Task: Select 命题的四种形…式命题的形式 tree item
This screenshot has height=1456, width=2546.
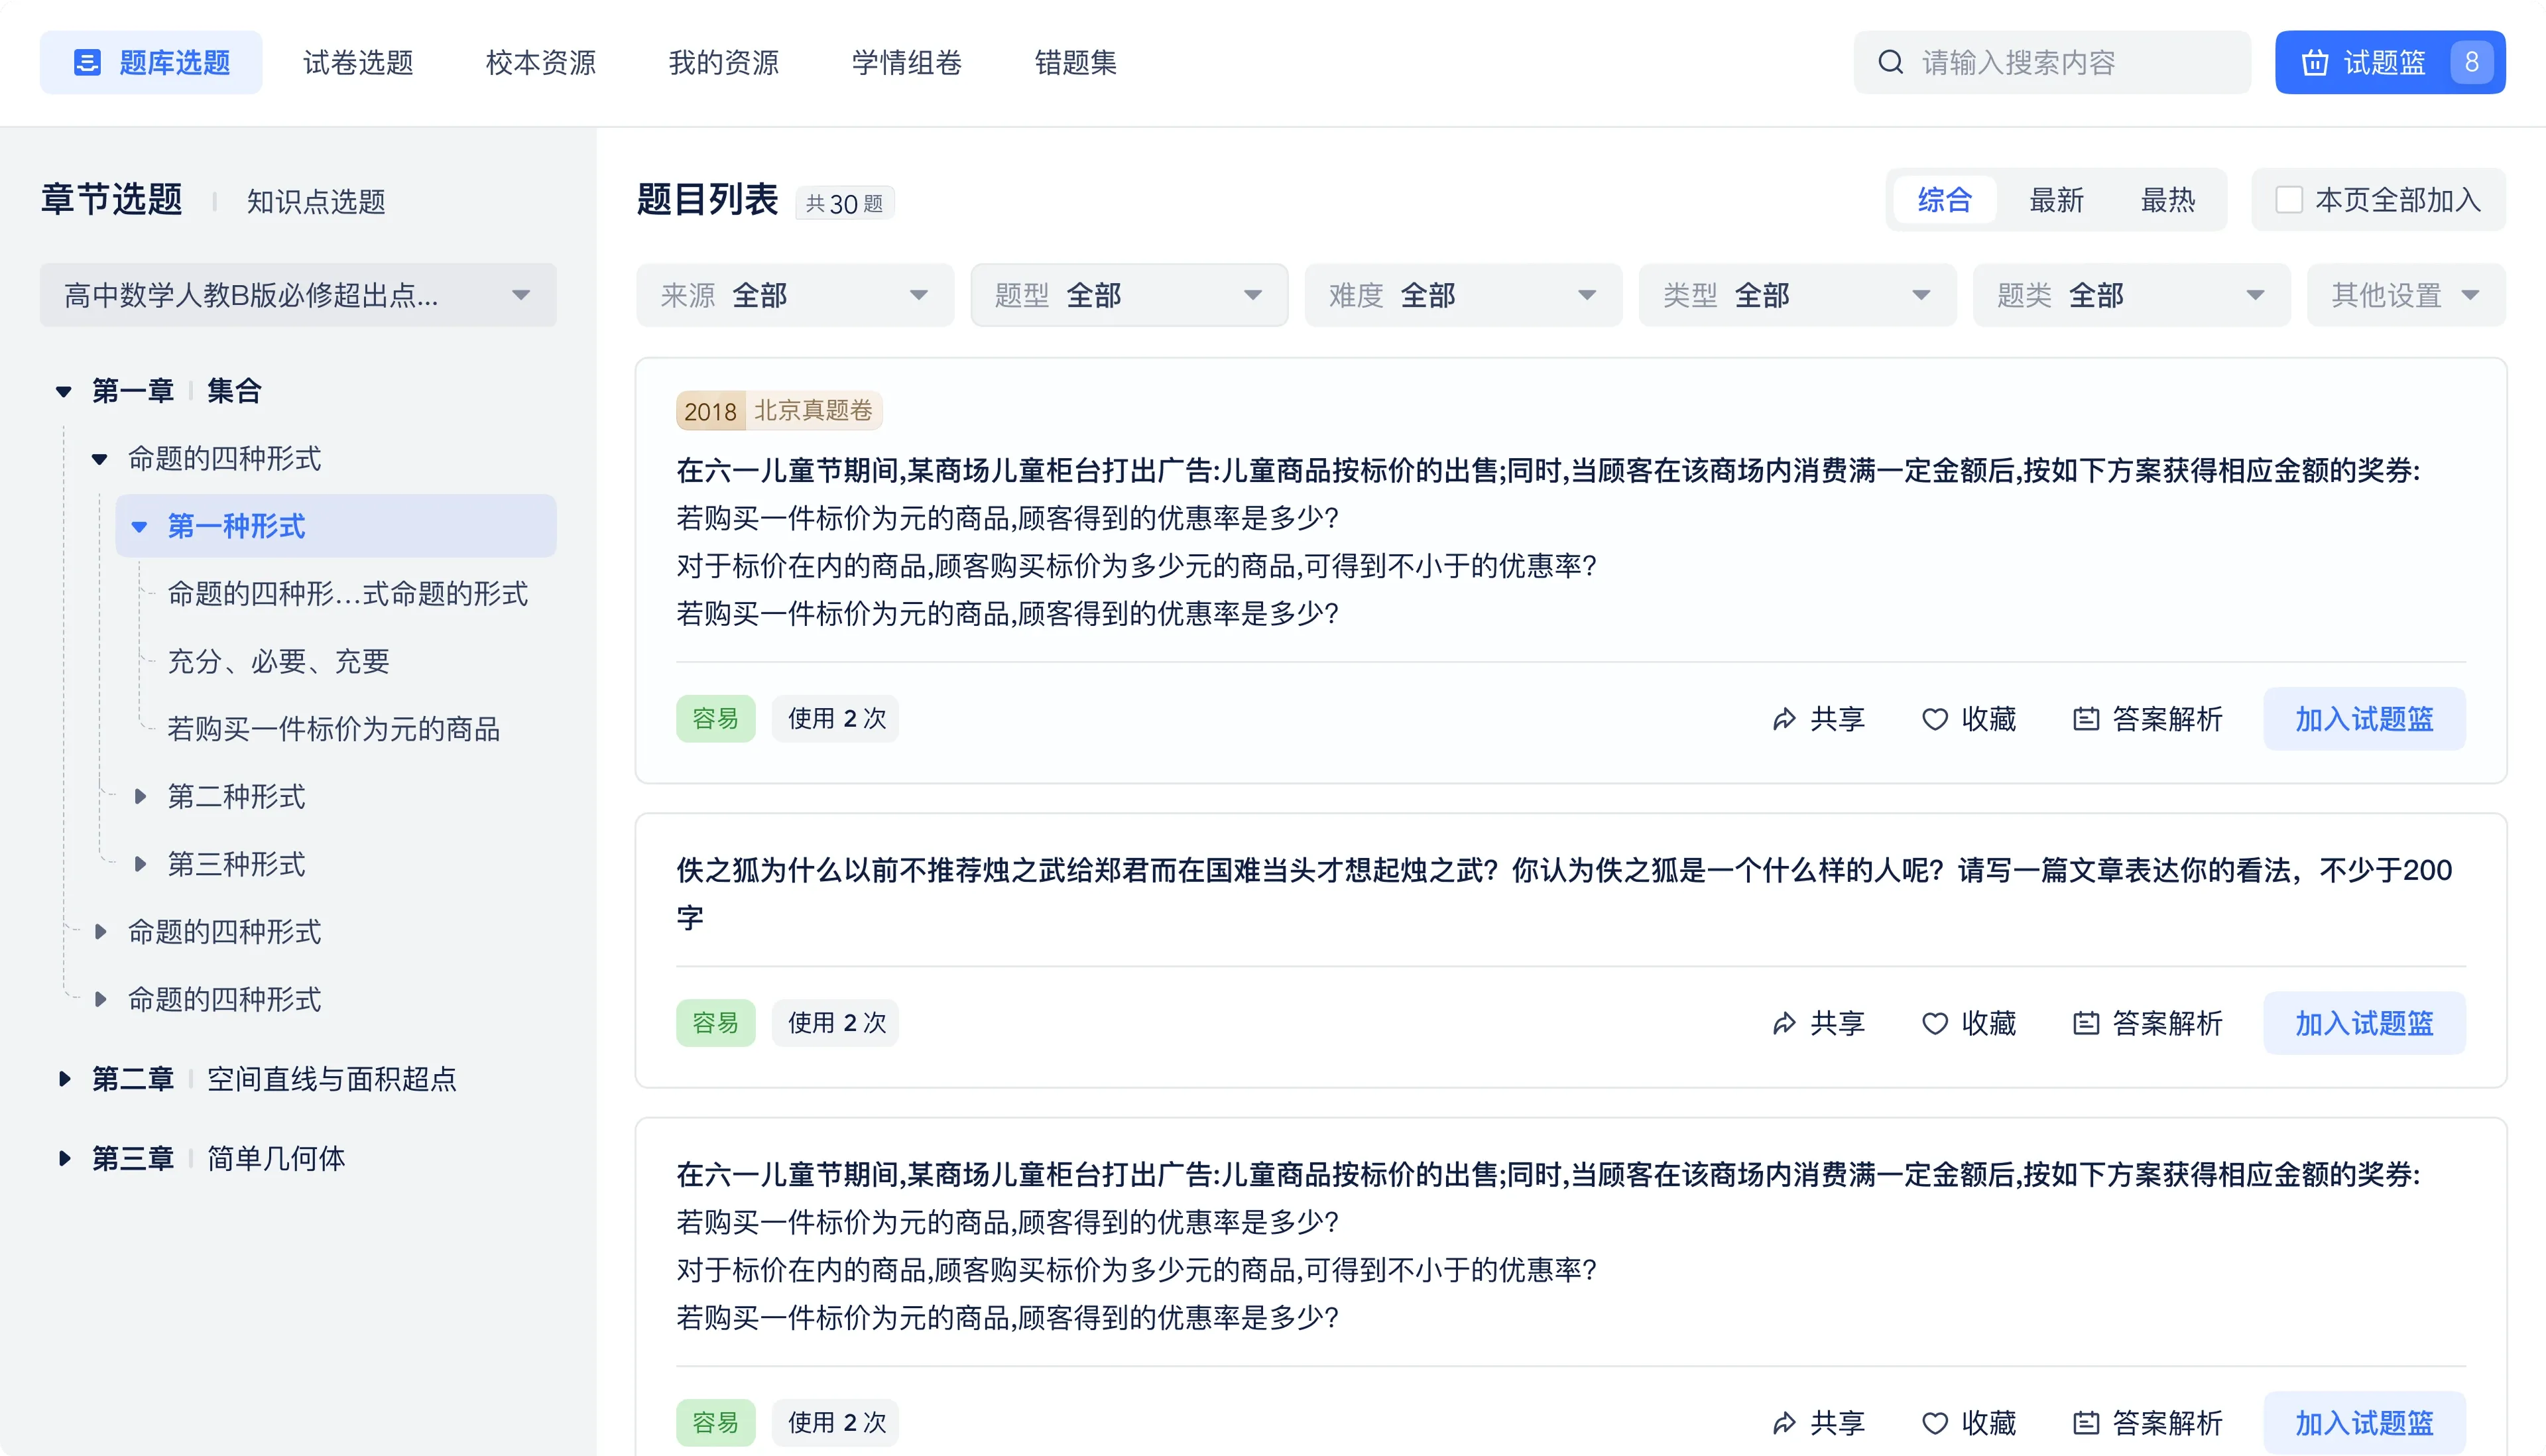Action: [x=347, y=594]
